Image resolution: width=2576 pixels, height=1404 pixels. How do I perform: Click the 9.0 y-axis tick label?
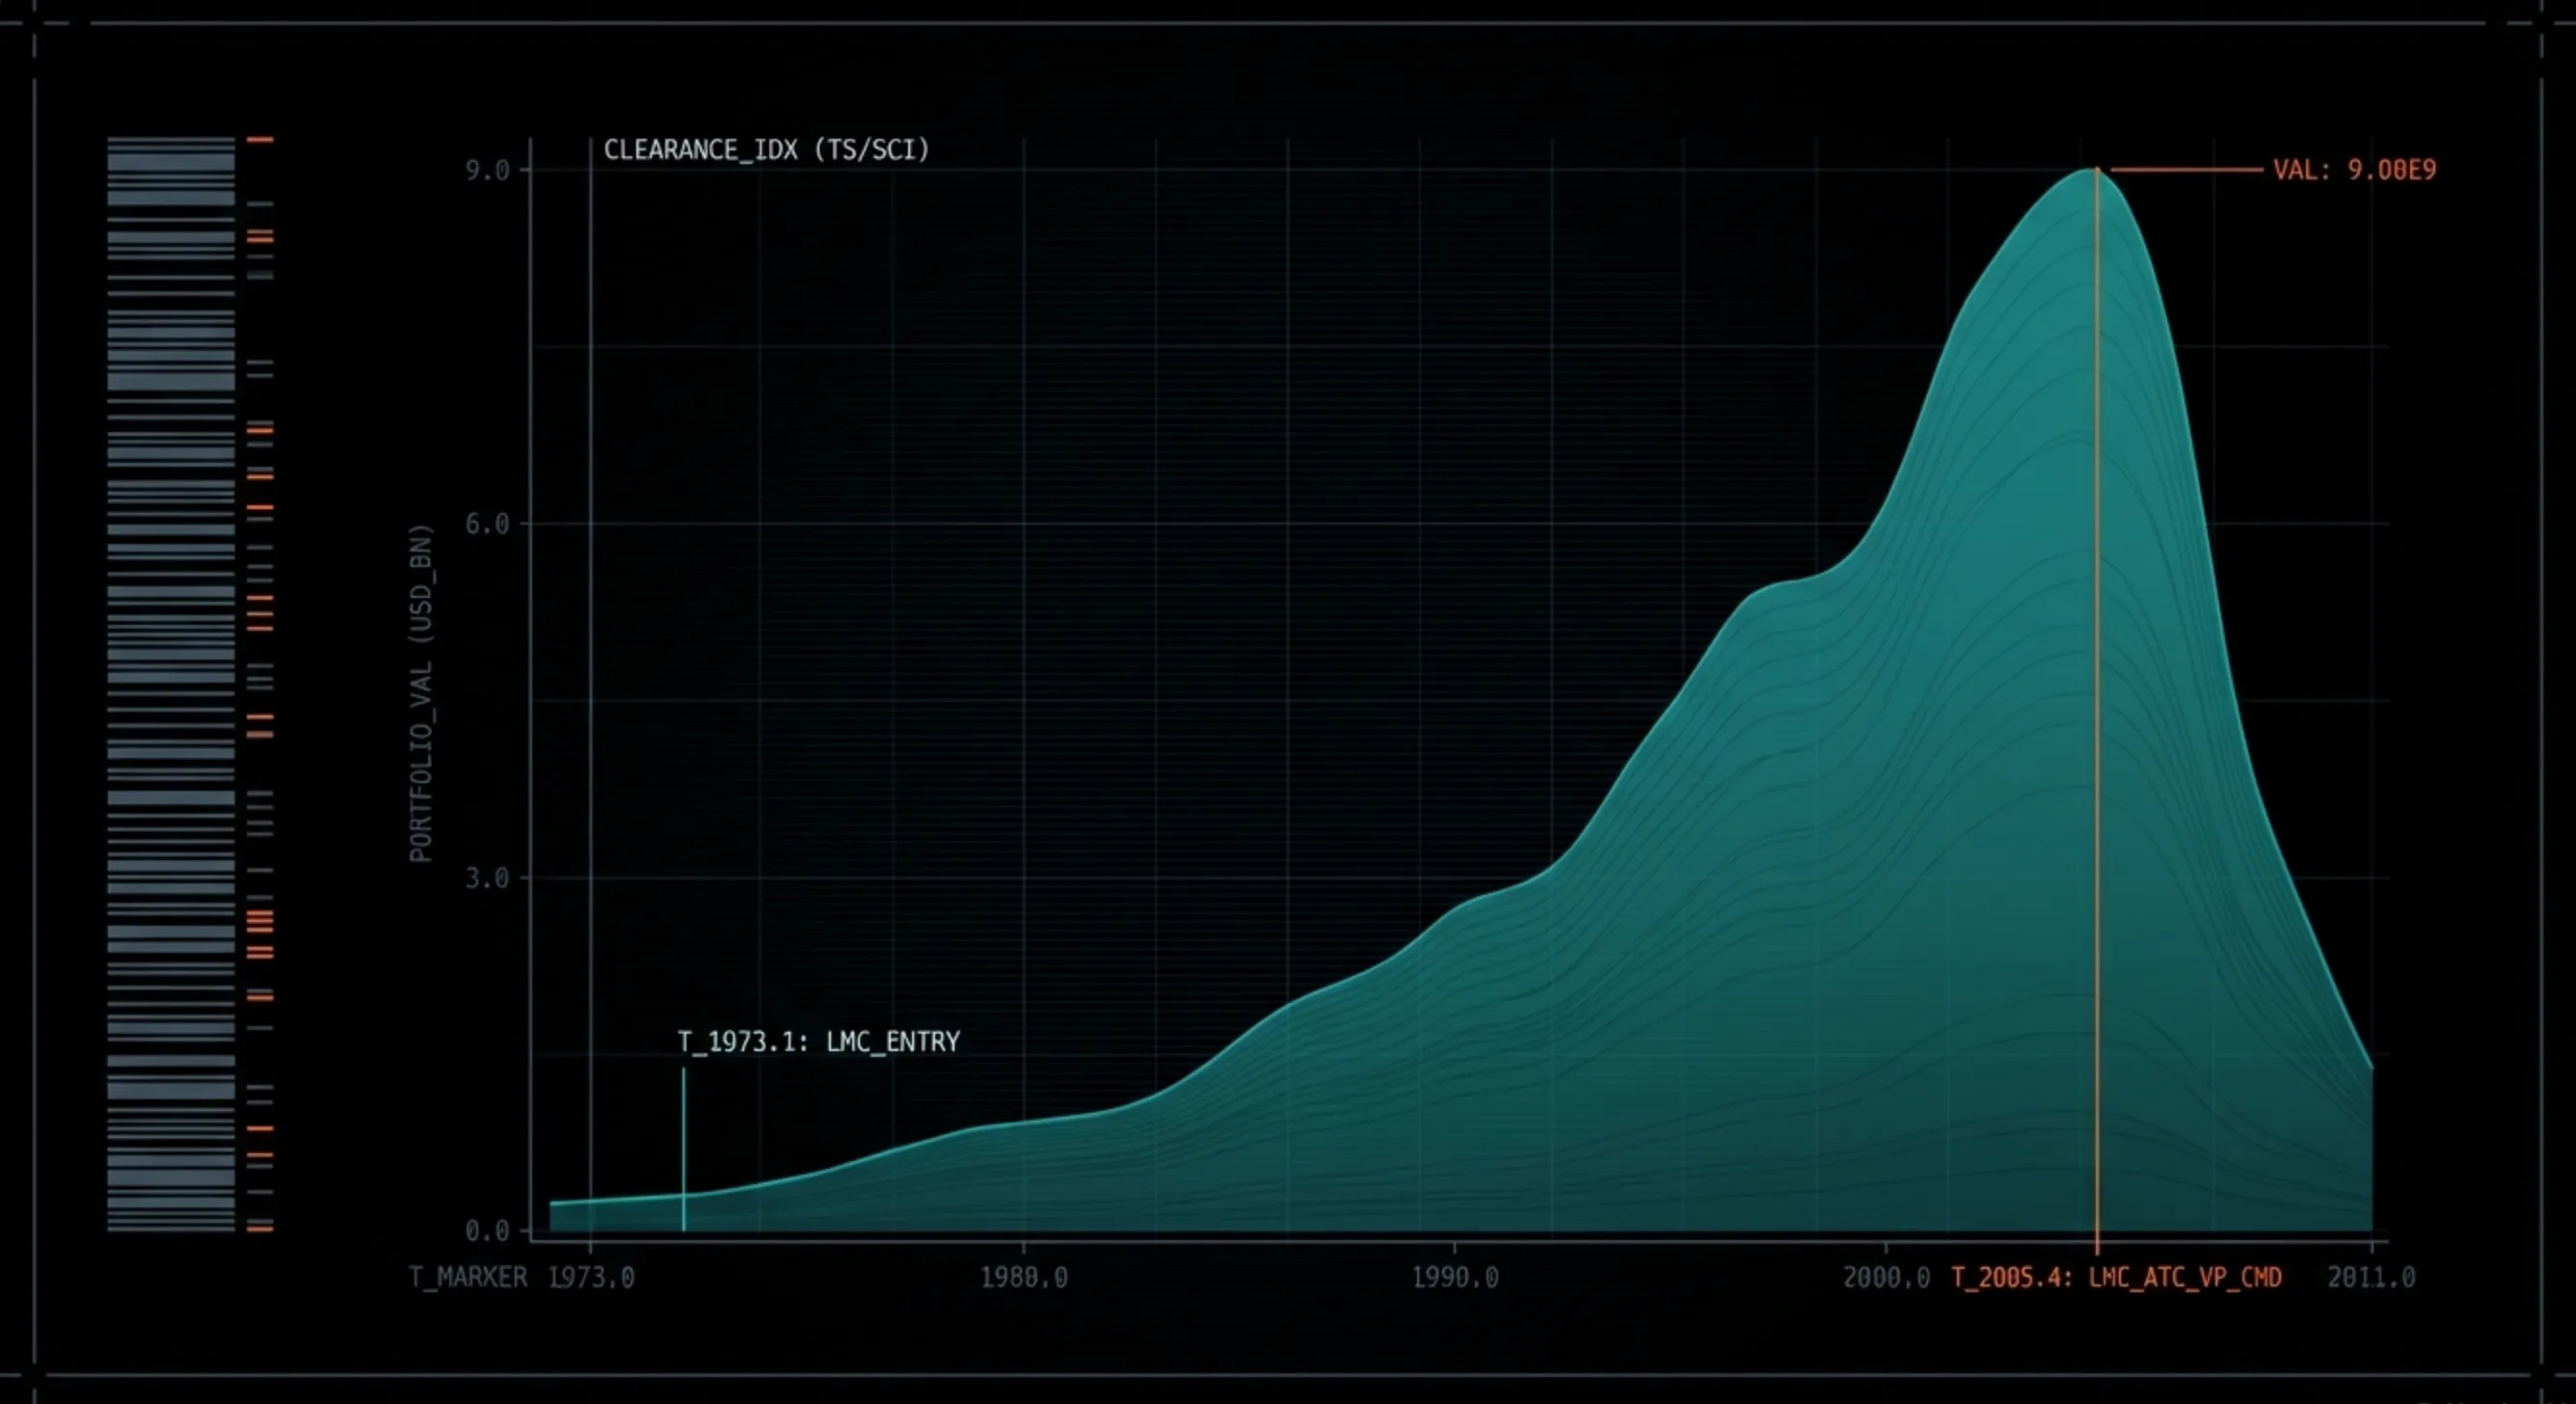coord(487,171)
